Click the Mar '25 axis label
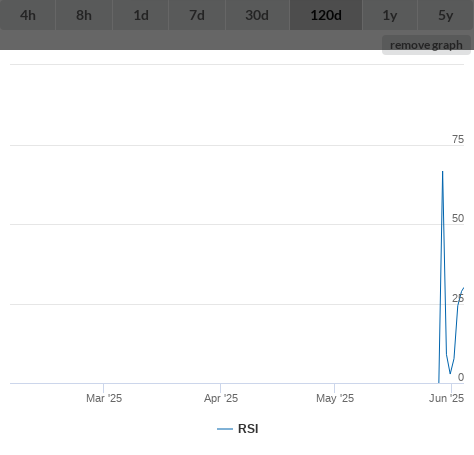Screen dimensions: 474x455 coord(104,398)
